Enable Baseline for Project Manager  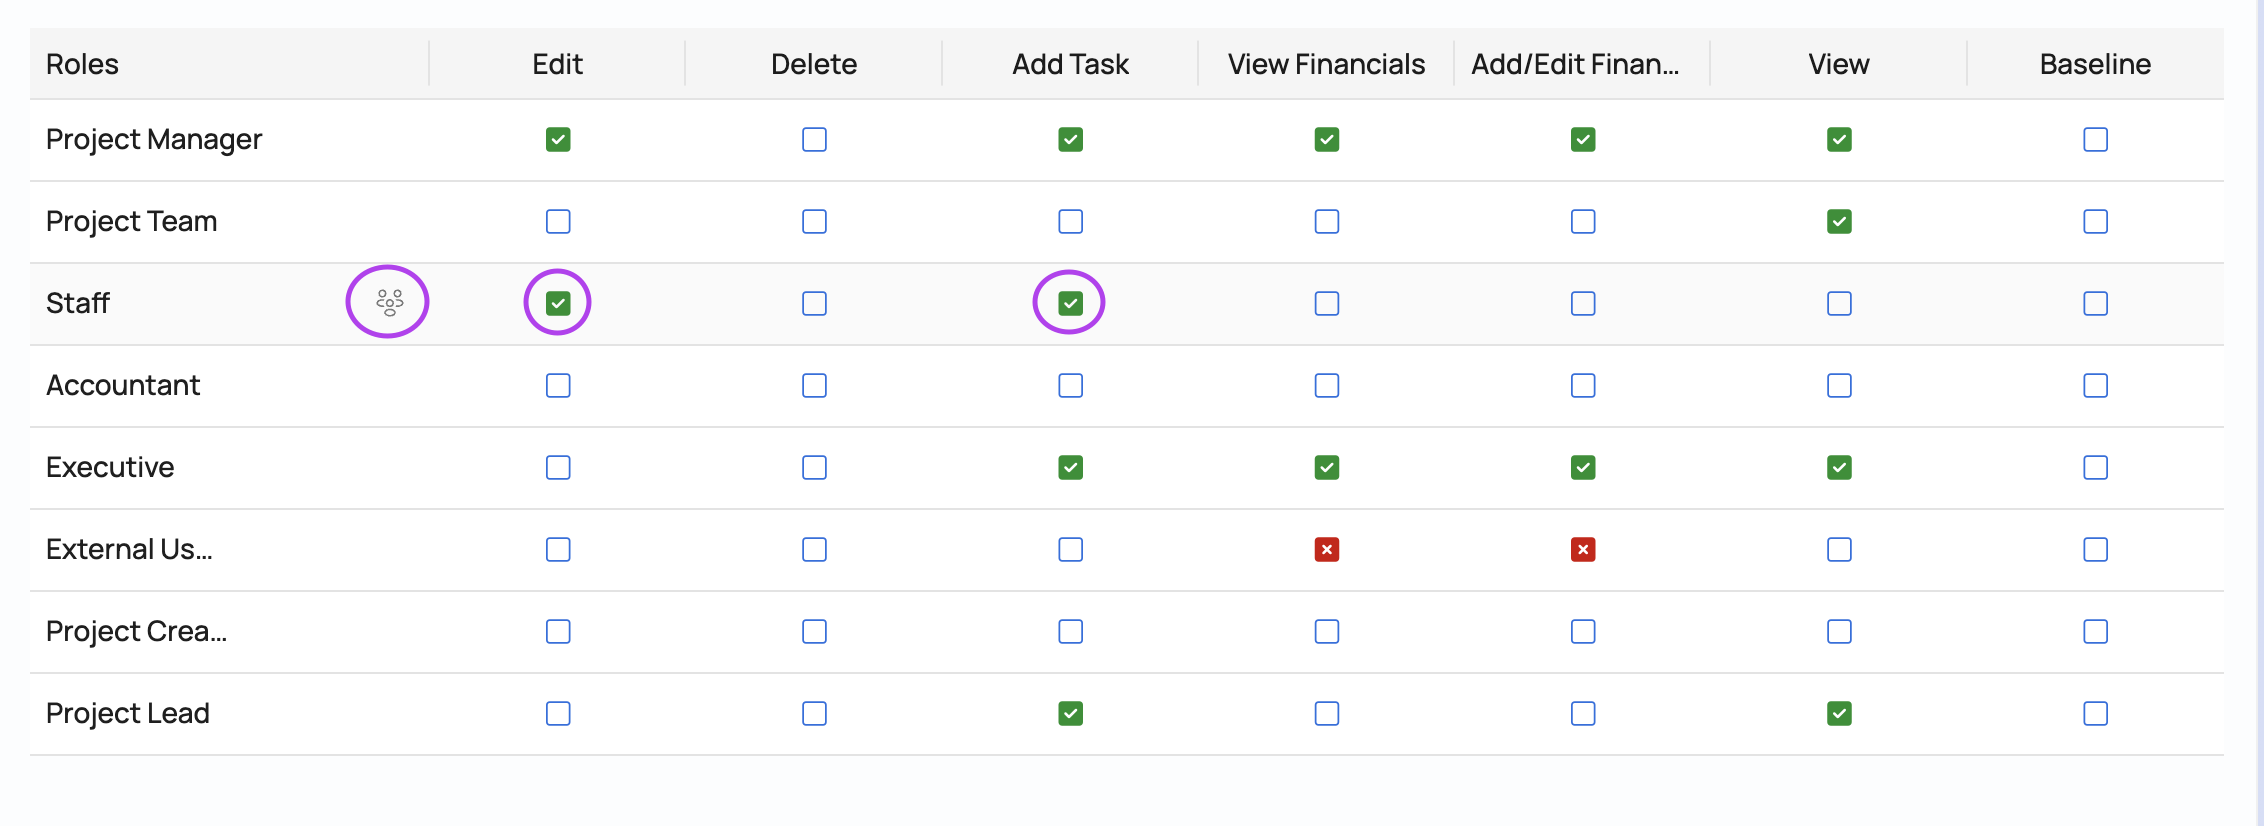pyautogui.click(x=2095, y=139)
